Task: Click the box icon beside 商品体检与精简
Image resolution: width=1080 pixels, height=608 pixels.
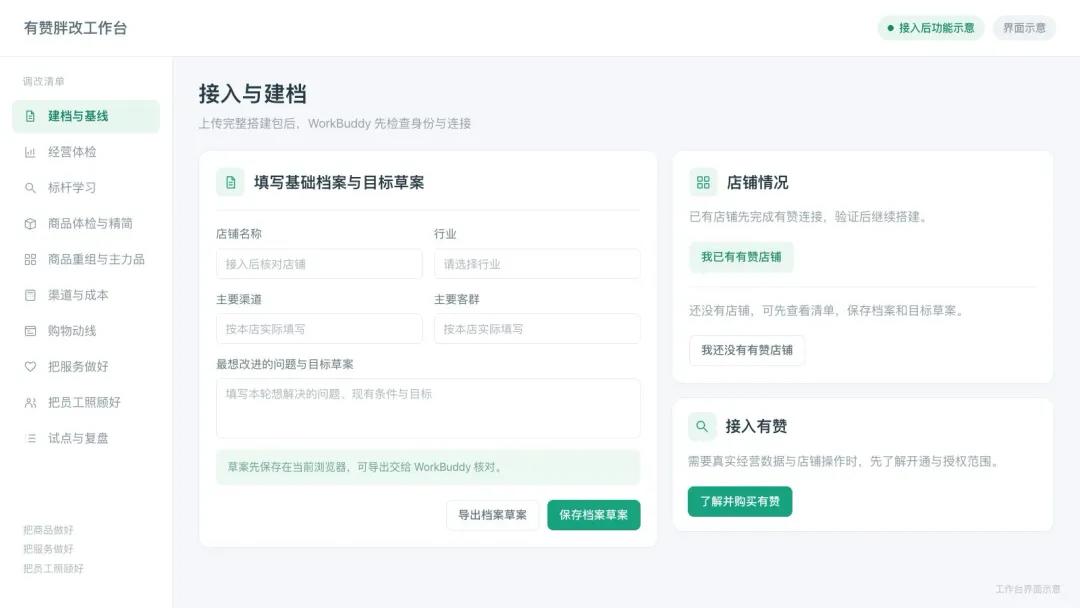Action: point(30,224)
